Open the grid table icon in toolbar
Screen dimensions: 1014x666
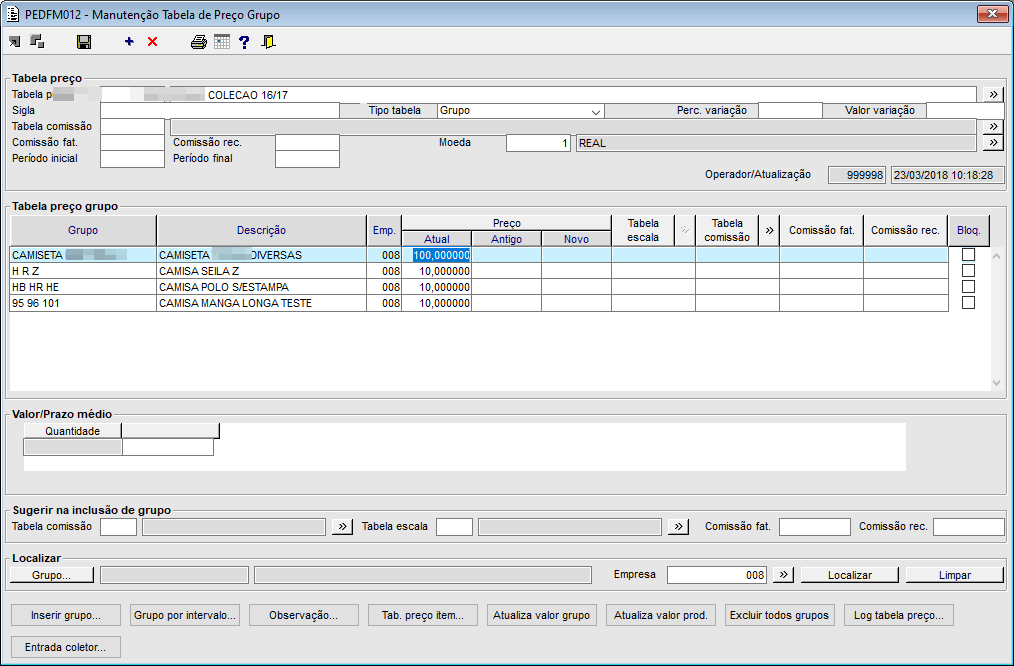click(x=222, y=42)
